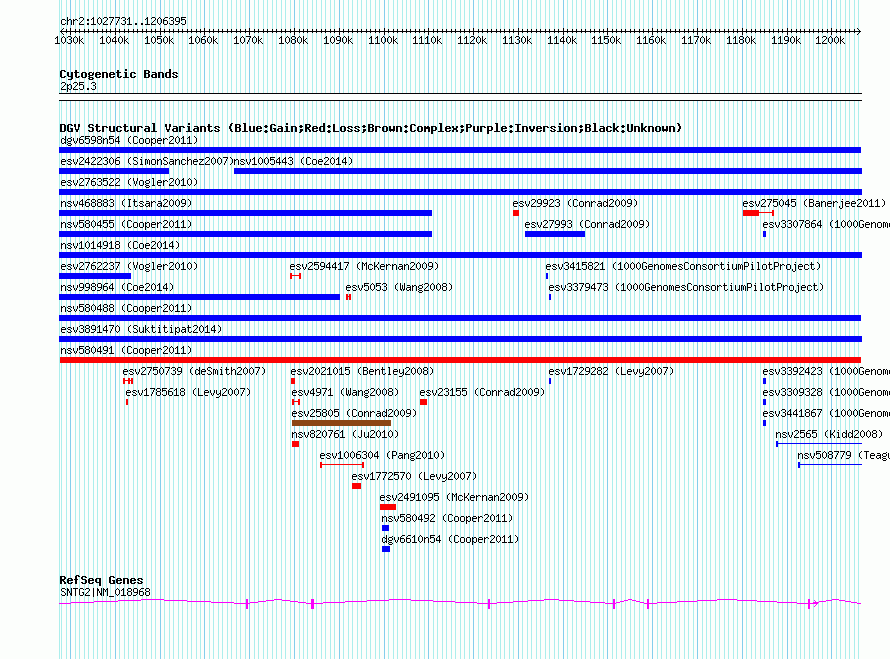Image resolution: width=890 pixels, height=659 pixels.
Task: Click the esv29923 (Conrad2009) red marker
Action: pos(516,213)
